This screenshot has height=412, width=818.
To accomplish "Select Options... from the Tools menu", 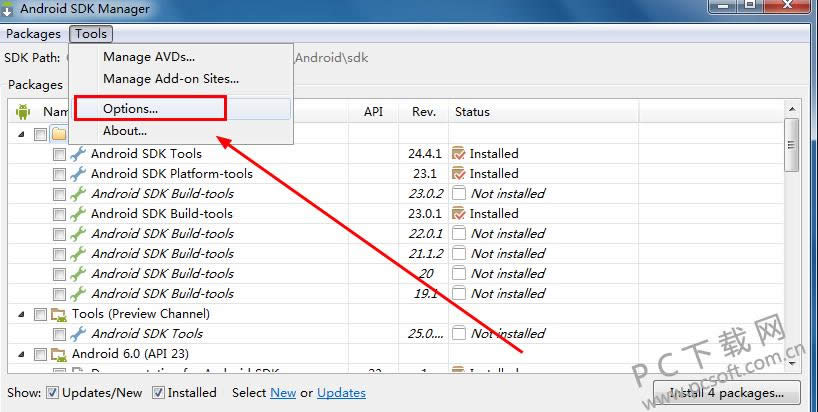I will click(x=130, y=108).
